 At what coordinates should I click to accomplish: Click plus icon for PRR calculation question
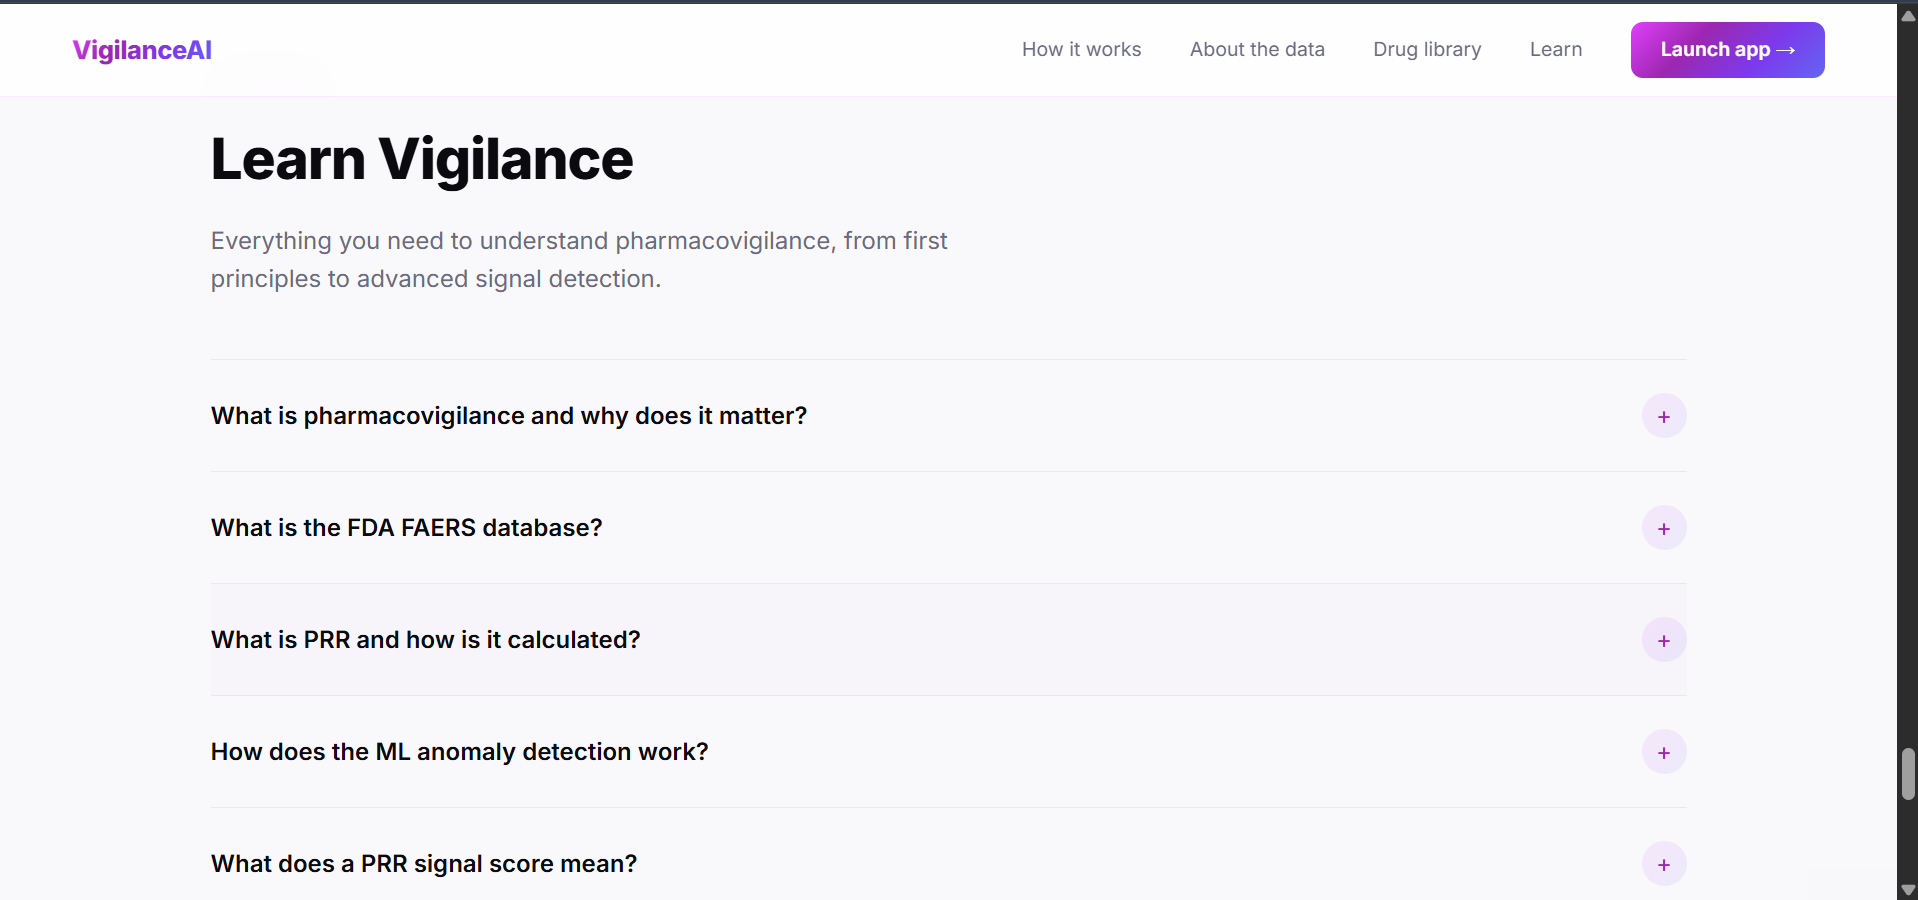(1664, 640)
